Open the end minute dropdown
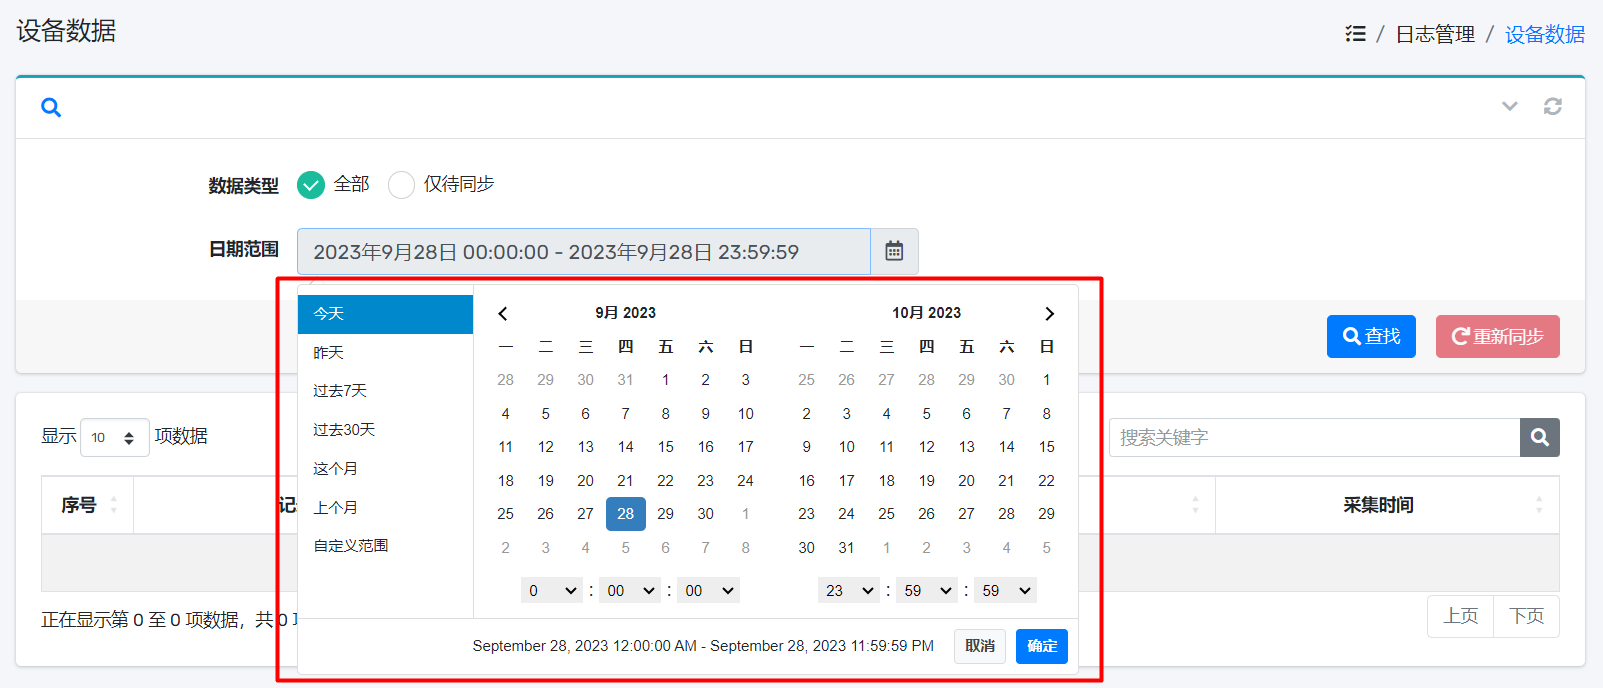Image resolution: width=1603 pixels, height=688 pixels. coord(927,590)
